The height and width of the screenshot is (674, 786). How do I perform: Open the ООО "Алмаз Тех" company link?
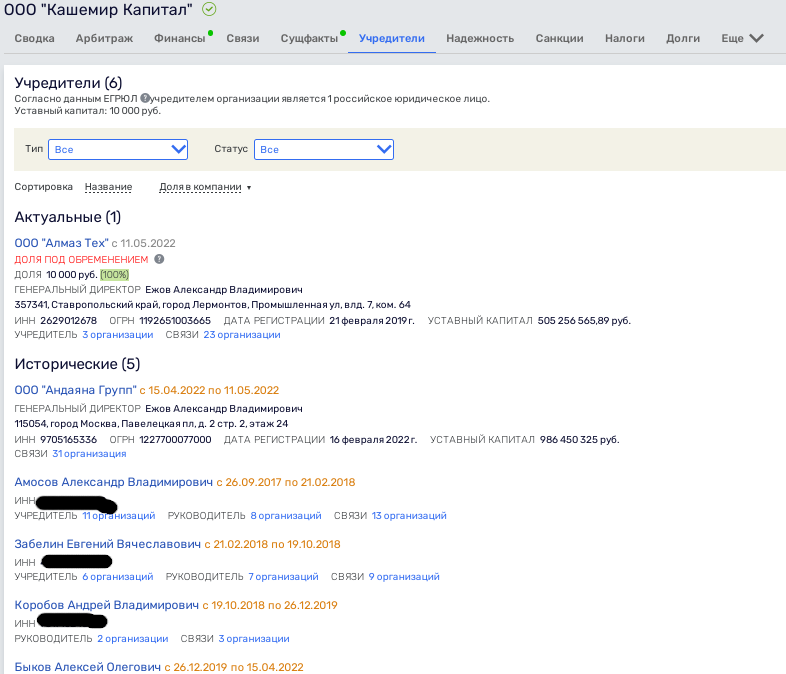pyautogui.click(x=61, y=243)
